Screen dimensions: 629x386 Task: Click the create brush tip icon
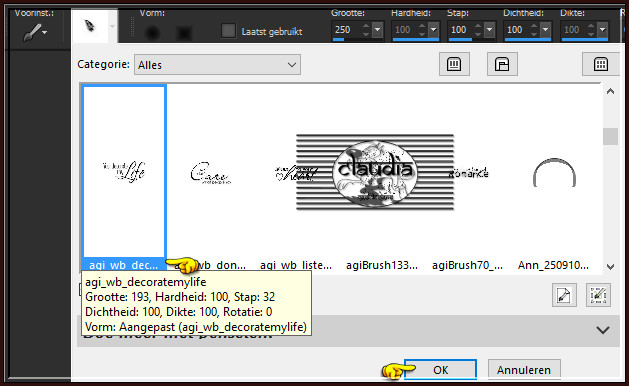[x=564, y=295]
